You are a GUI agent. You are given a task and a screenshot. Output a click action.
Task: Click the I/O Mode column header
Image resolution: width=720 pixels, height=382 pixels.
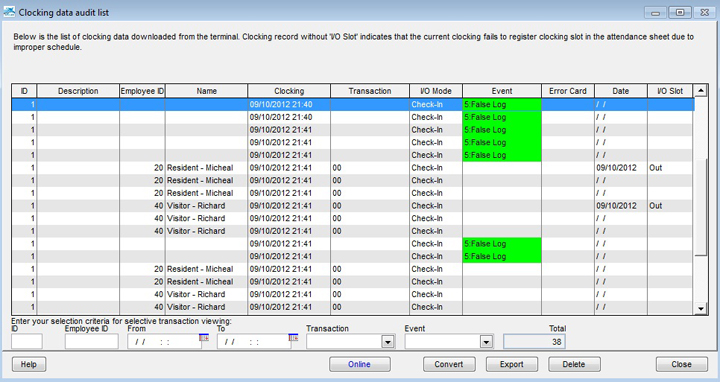(x=436, y=91)
